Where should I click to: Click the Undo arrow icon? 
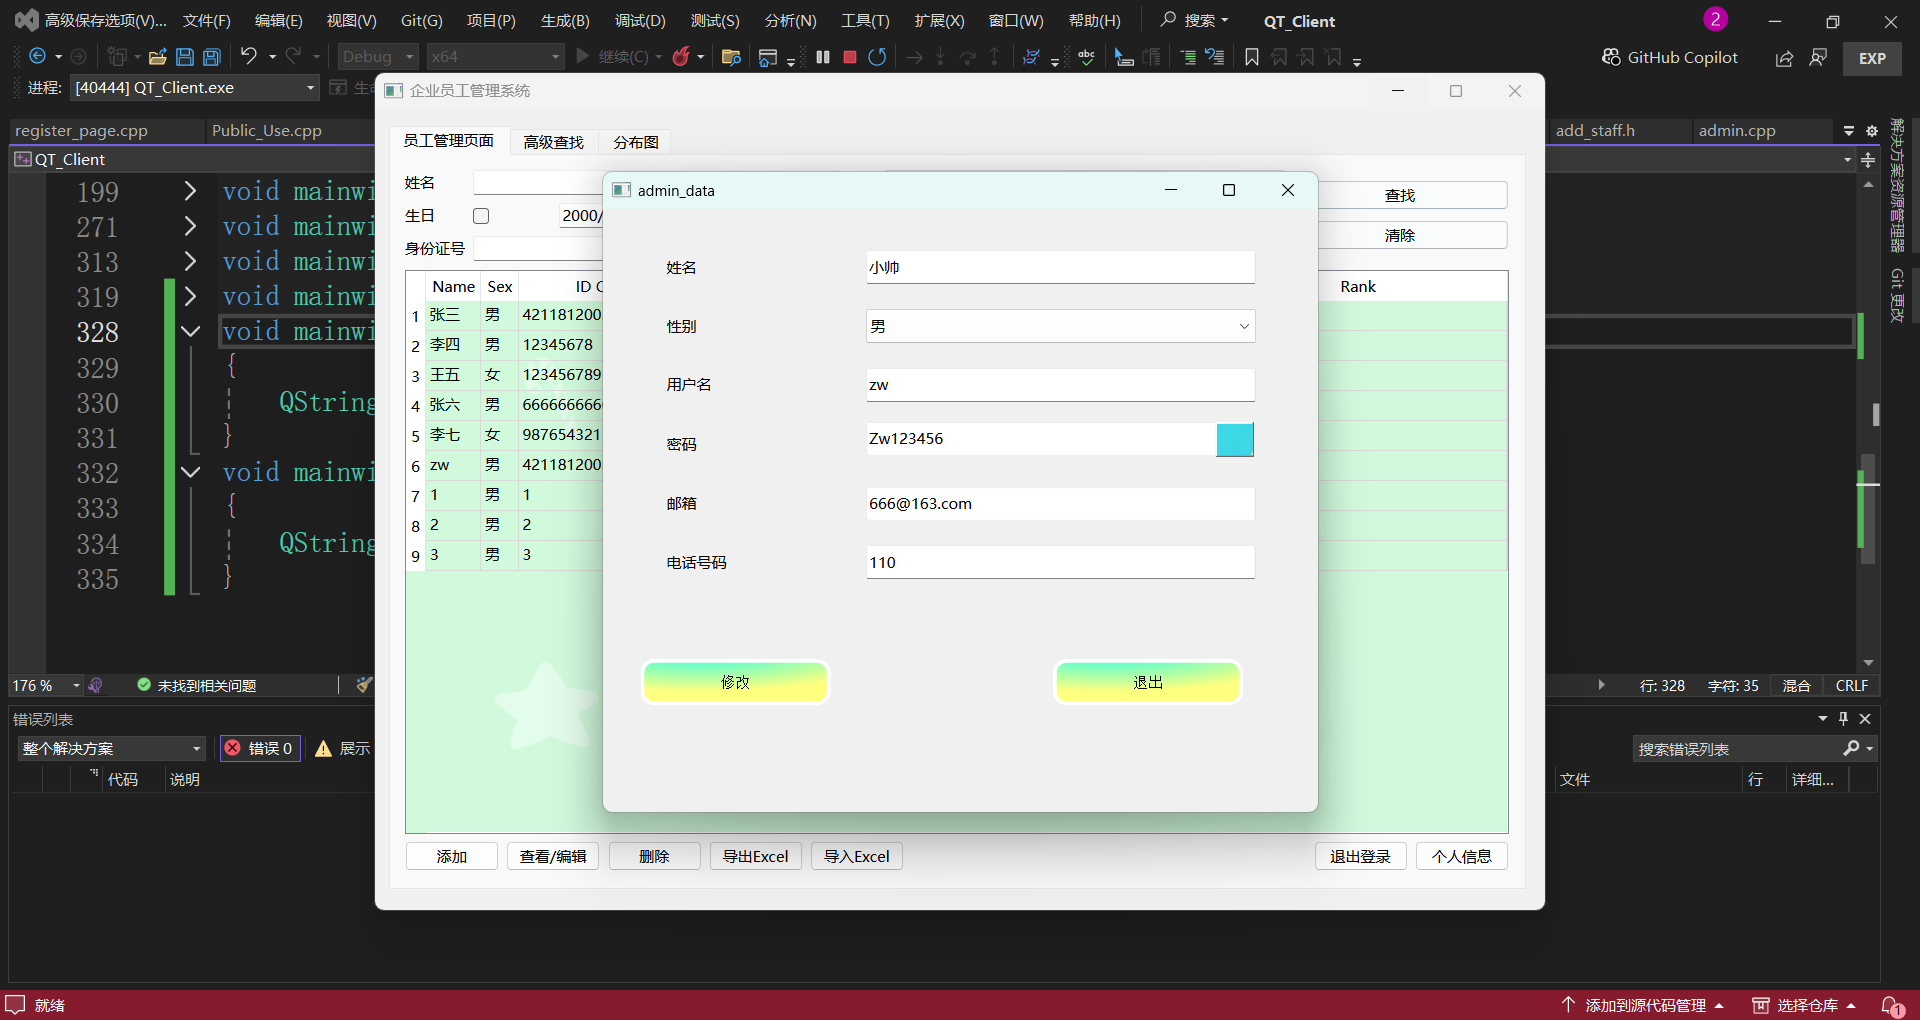[x=249, y=57]
